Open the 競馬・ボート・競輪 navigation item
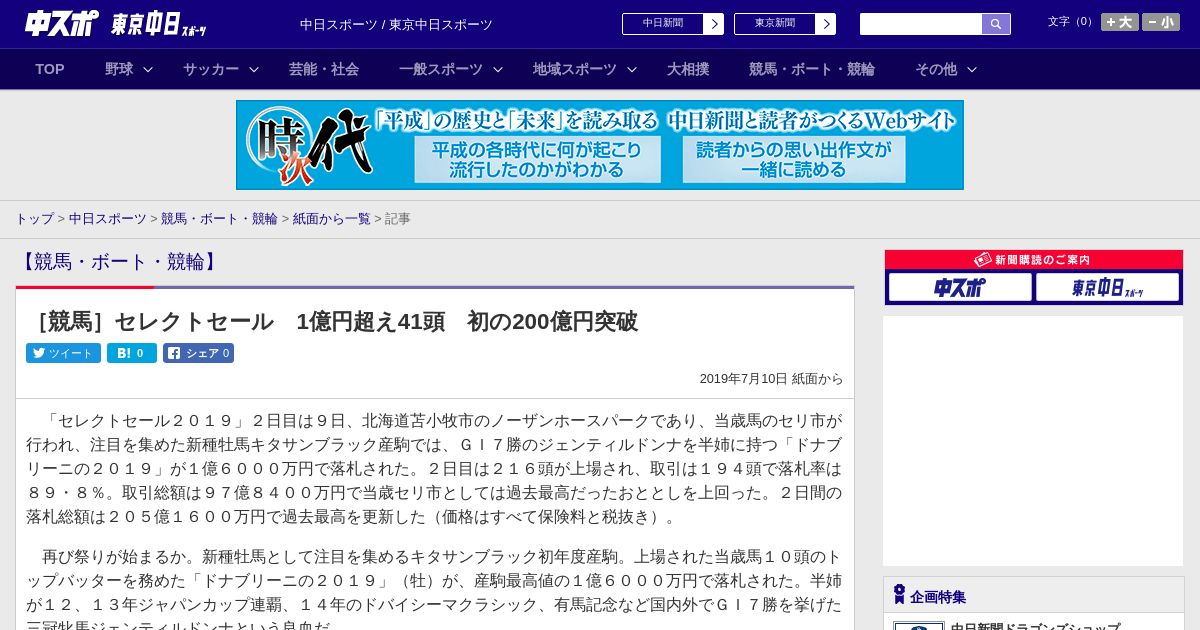This screenshot has width=1200, height=630. click(812, 69)
